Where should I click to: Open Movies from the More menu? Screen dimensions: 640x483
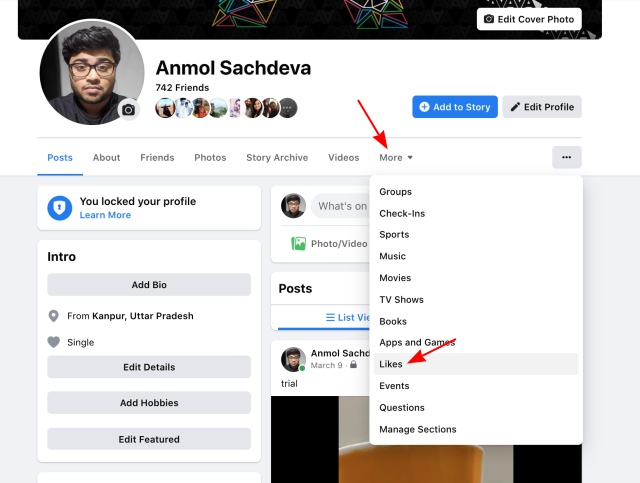click(476, 278)
